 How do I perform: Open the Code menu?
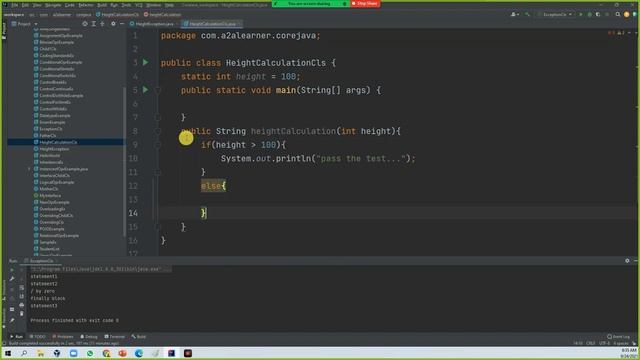[70, 5]
